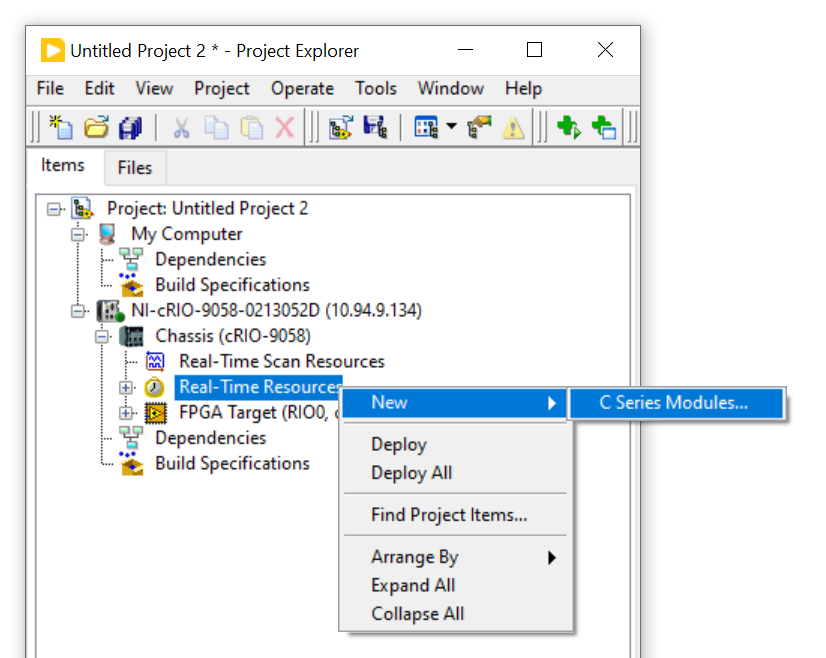Collapse the My Computer tree node

click(78, 234)
